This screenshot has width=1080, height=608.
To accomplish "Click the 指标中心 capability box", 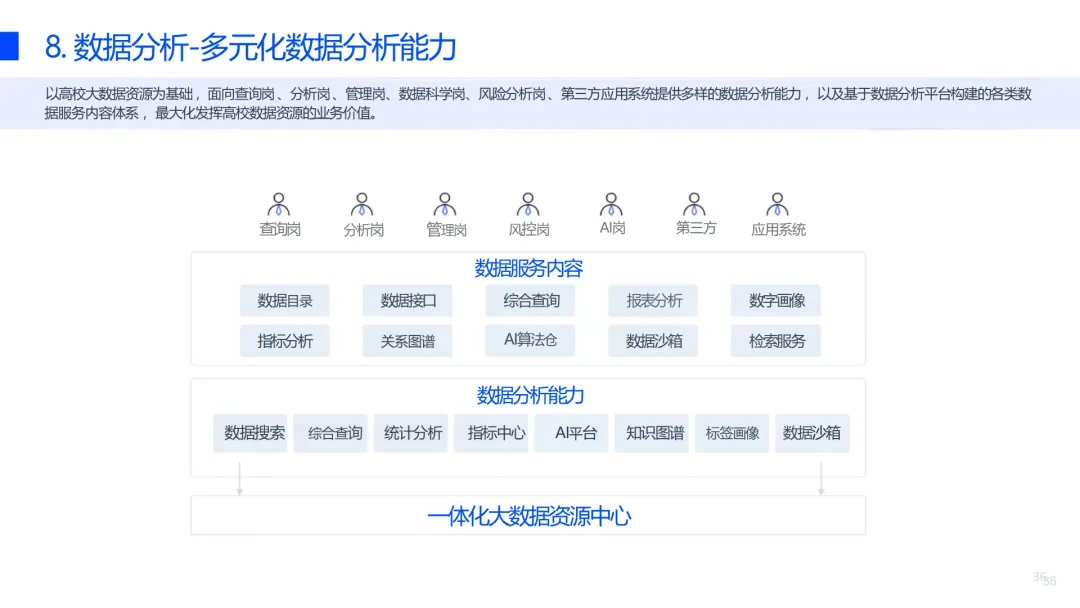I will tap(491, 433).
